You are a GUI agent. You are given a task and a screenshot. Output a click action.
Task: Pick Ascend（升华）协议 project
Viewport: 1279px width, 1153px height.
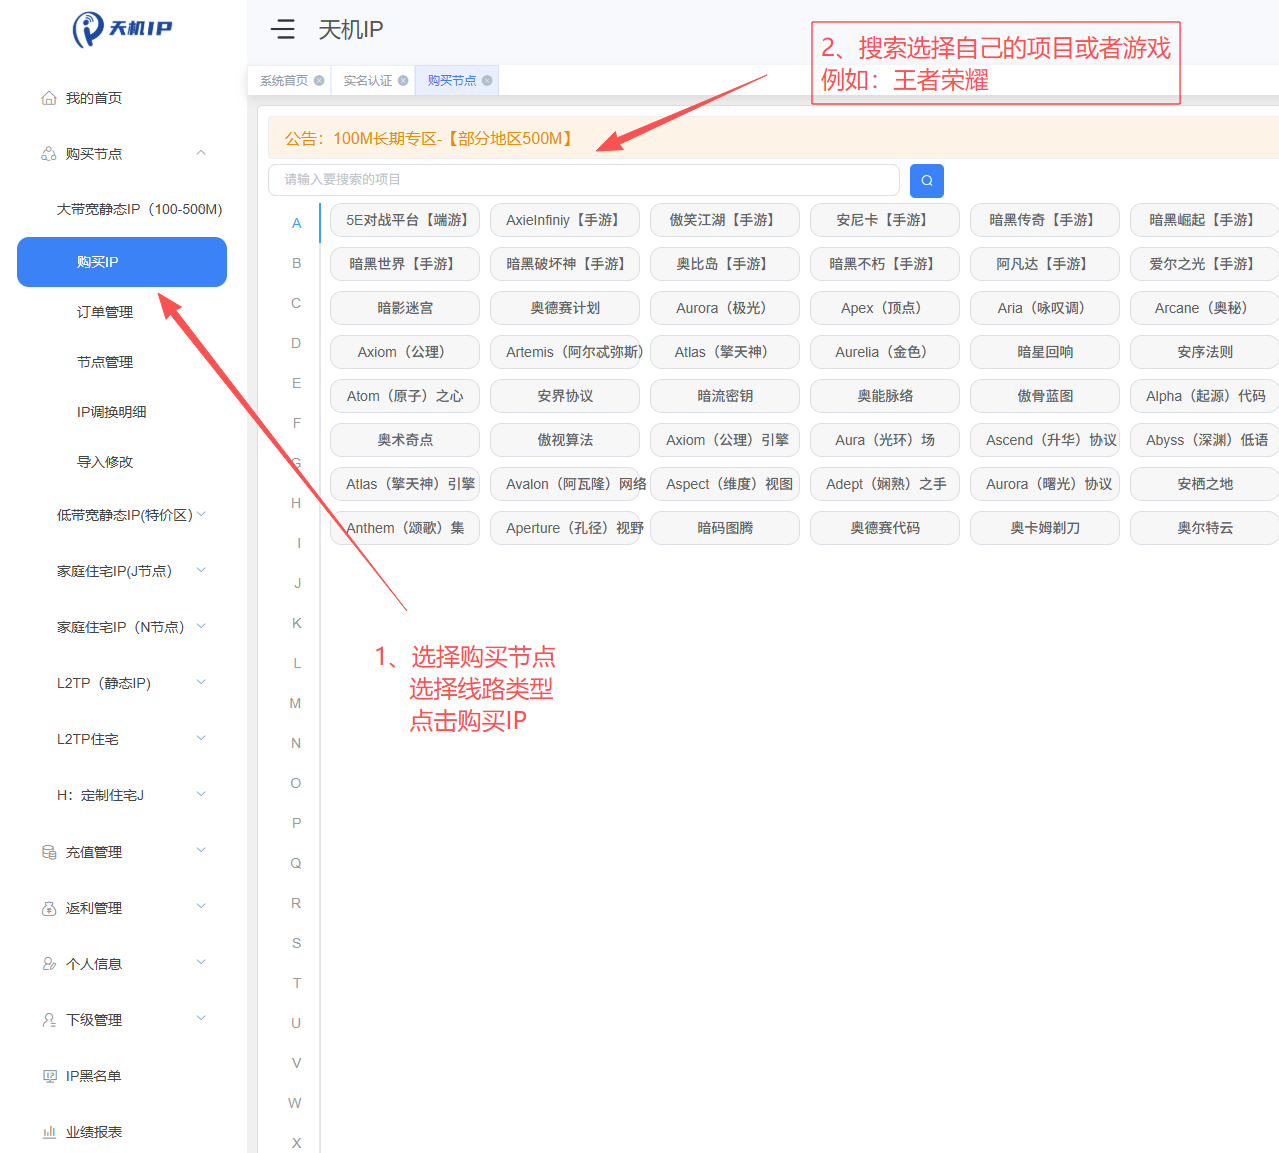[1045, 440]
